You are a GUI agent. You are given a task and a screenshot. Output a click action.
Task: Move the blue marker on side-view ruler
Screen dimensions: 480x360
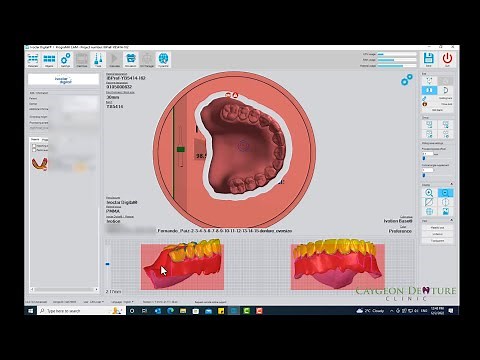107,264
